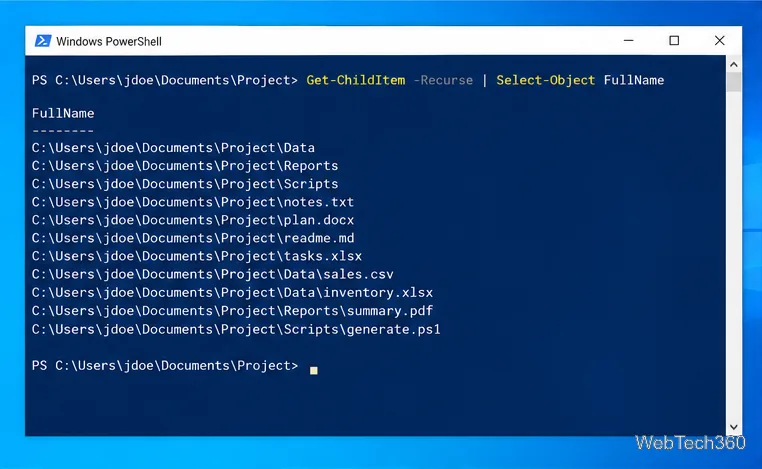Viewport: 762px width, 469px height.
Task: Click the Project\Reports path line
Action: tap(185, 166)
